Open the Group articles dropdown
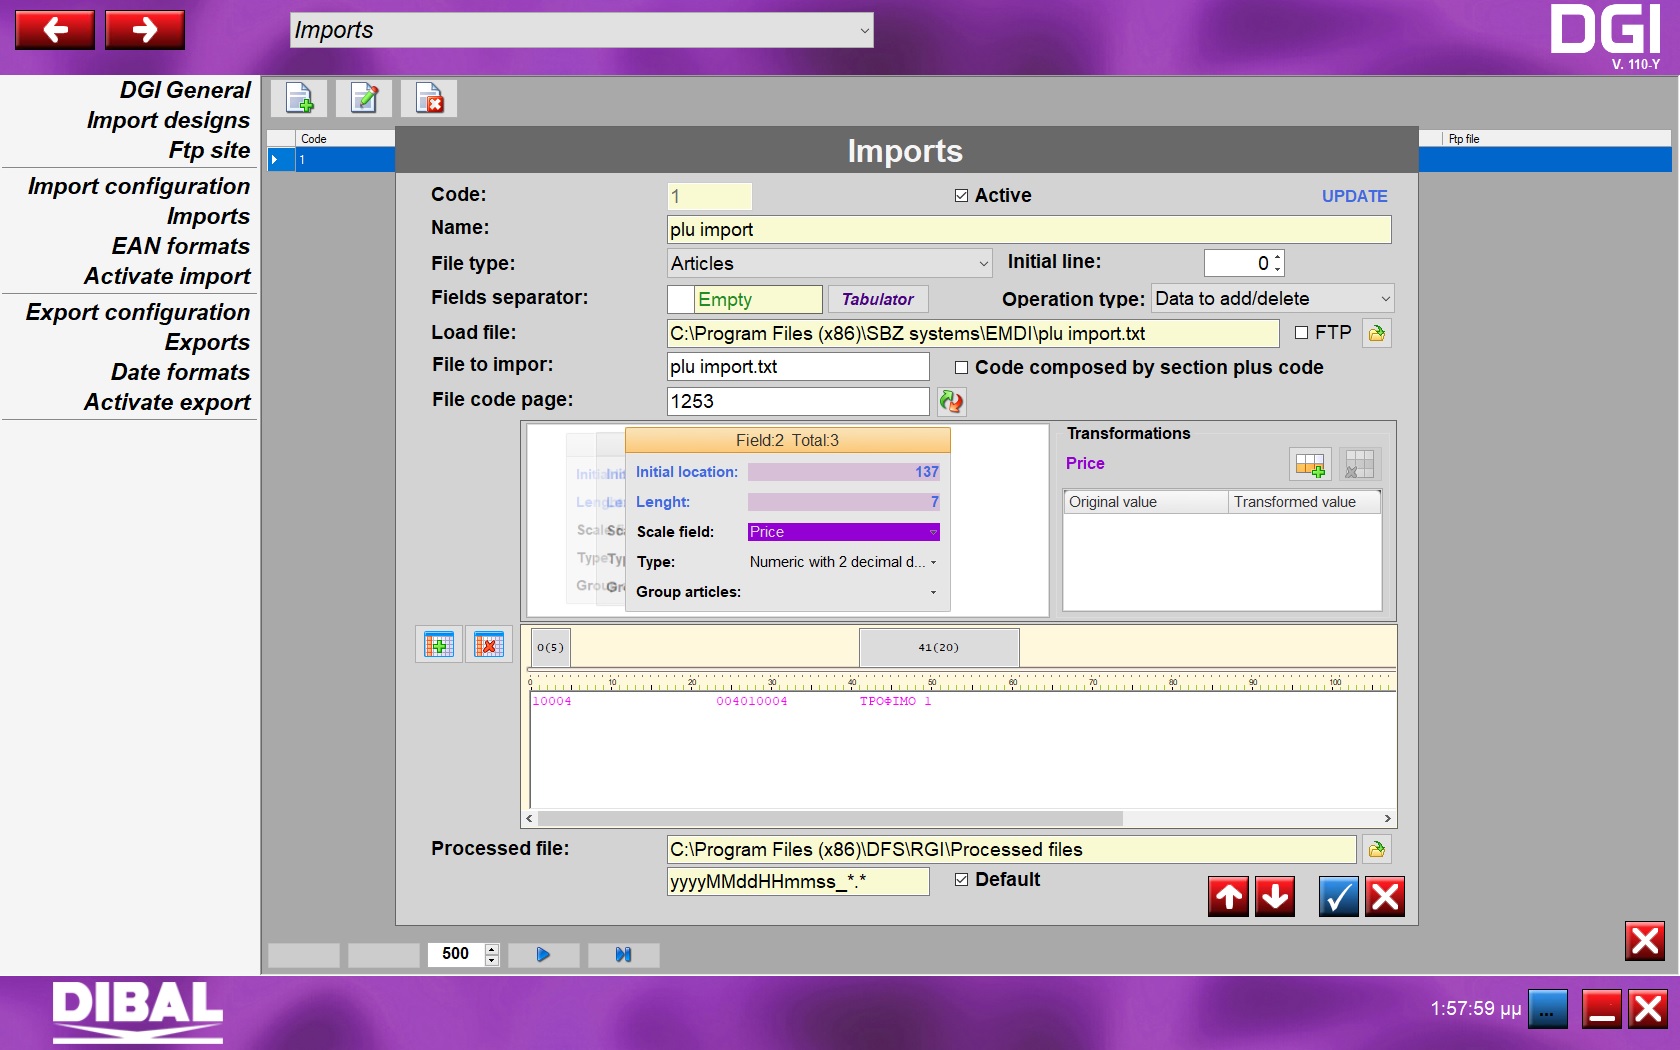This screenshot has height=1050, width=1680. 844,592
